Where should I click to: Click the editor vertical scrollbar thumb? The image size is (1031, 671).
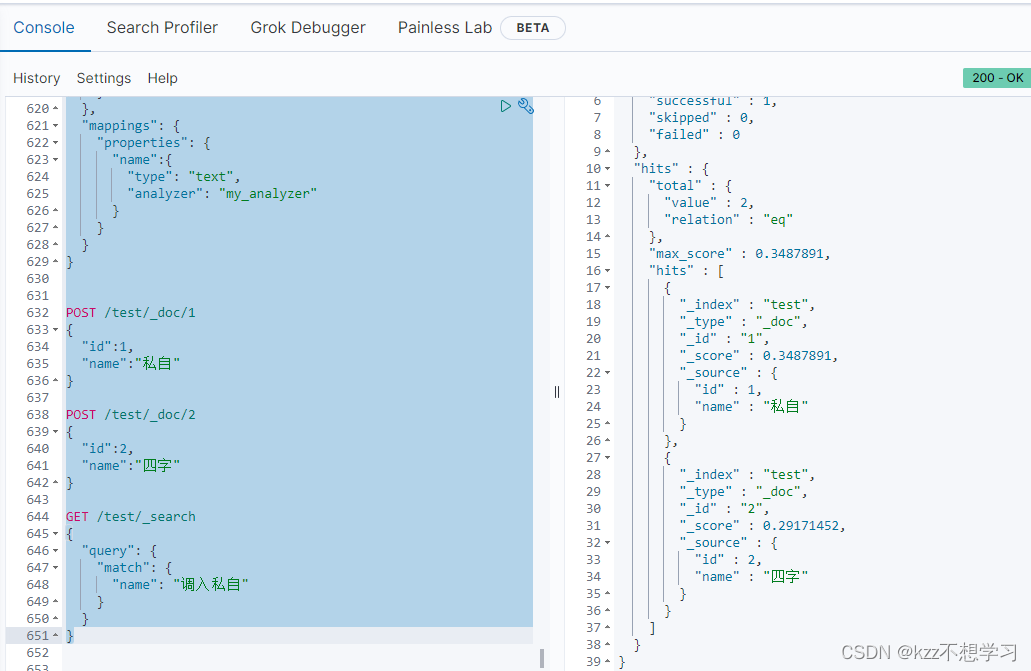[542, 659]
